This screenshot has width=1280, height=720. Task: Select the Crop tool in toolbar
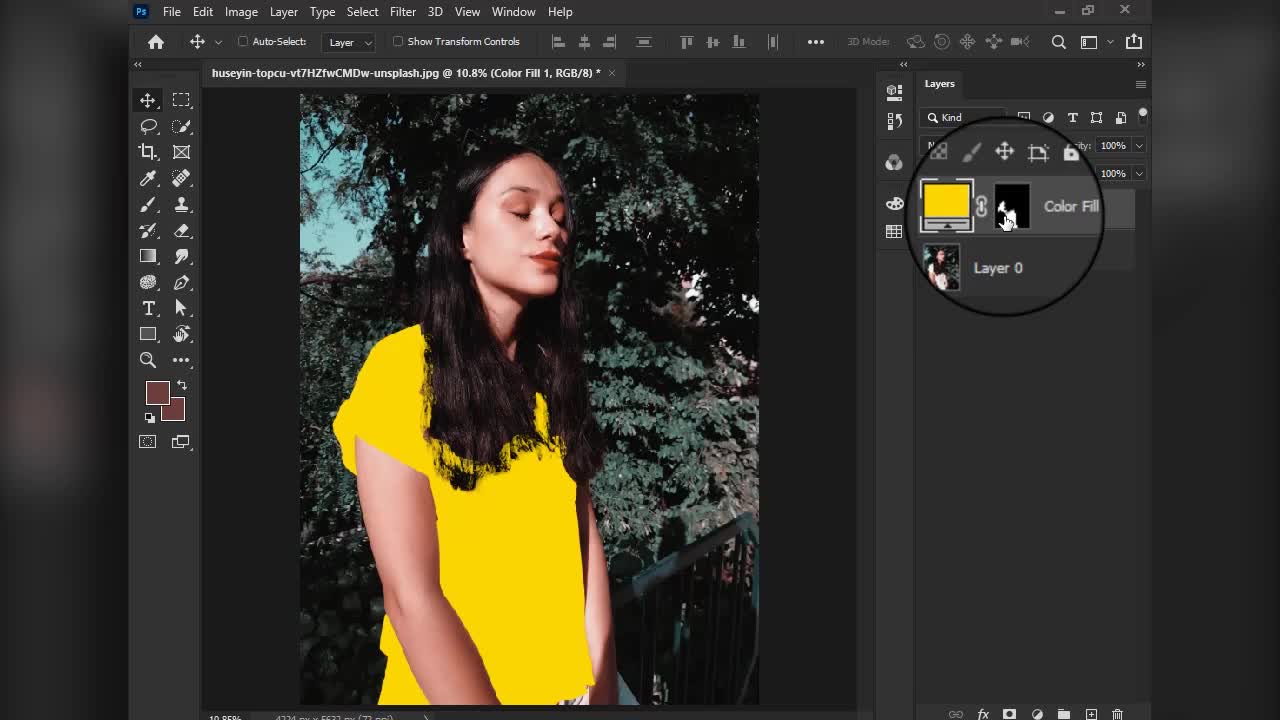(148, 152)
